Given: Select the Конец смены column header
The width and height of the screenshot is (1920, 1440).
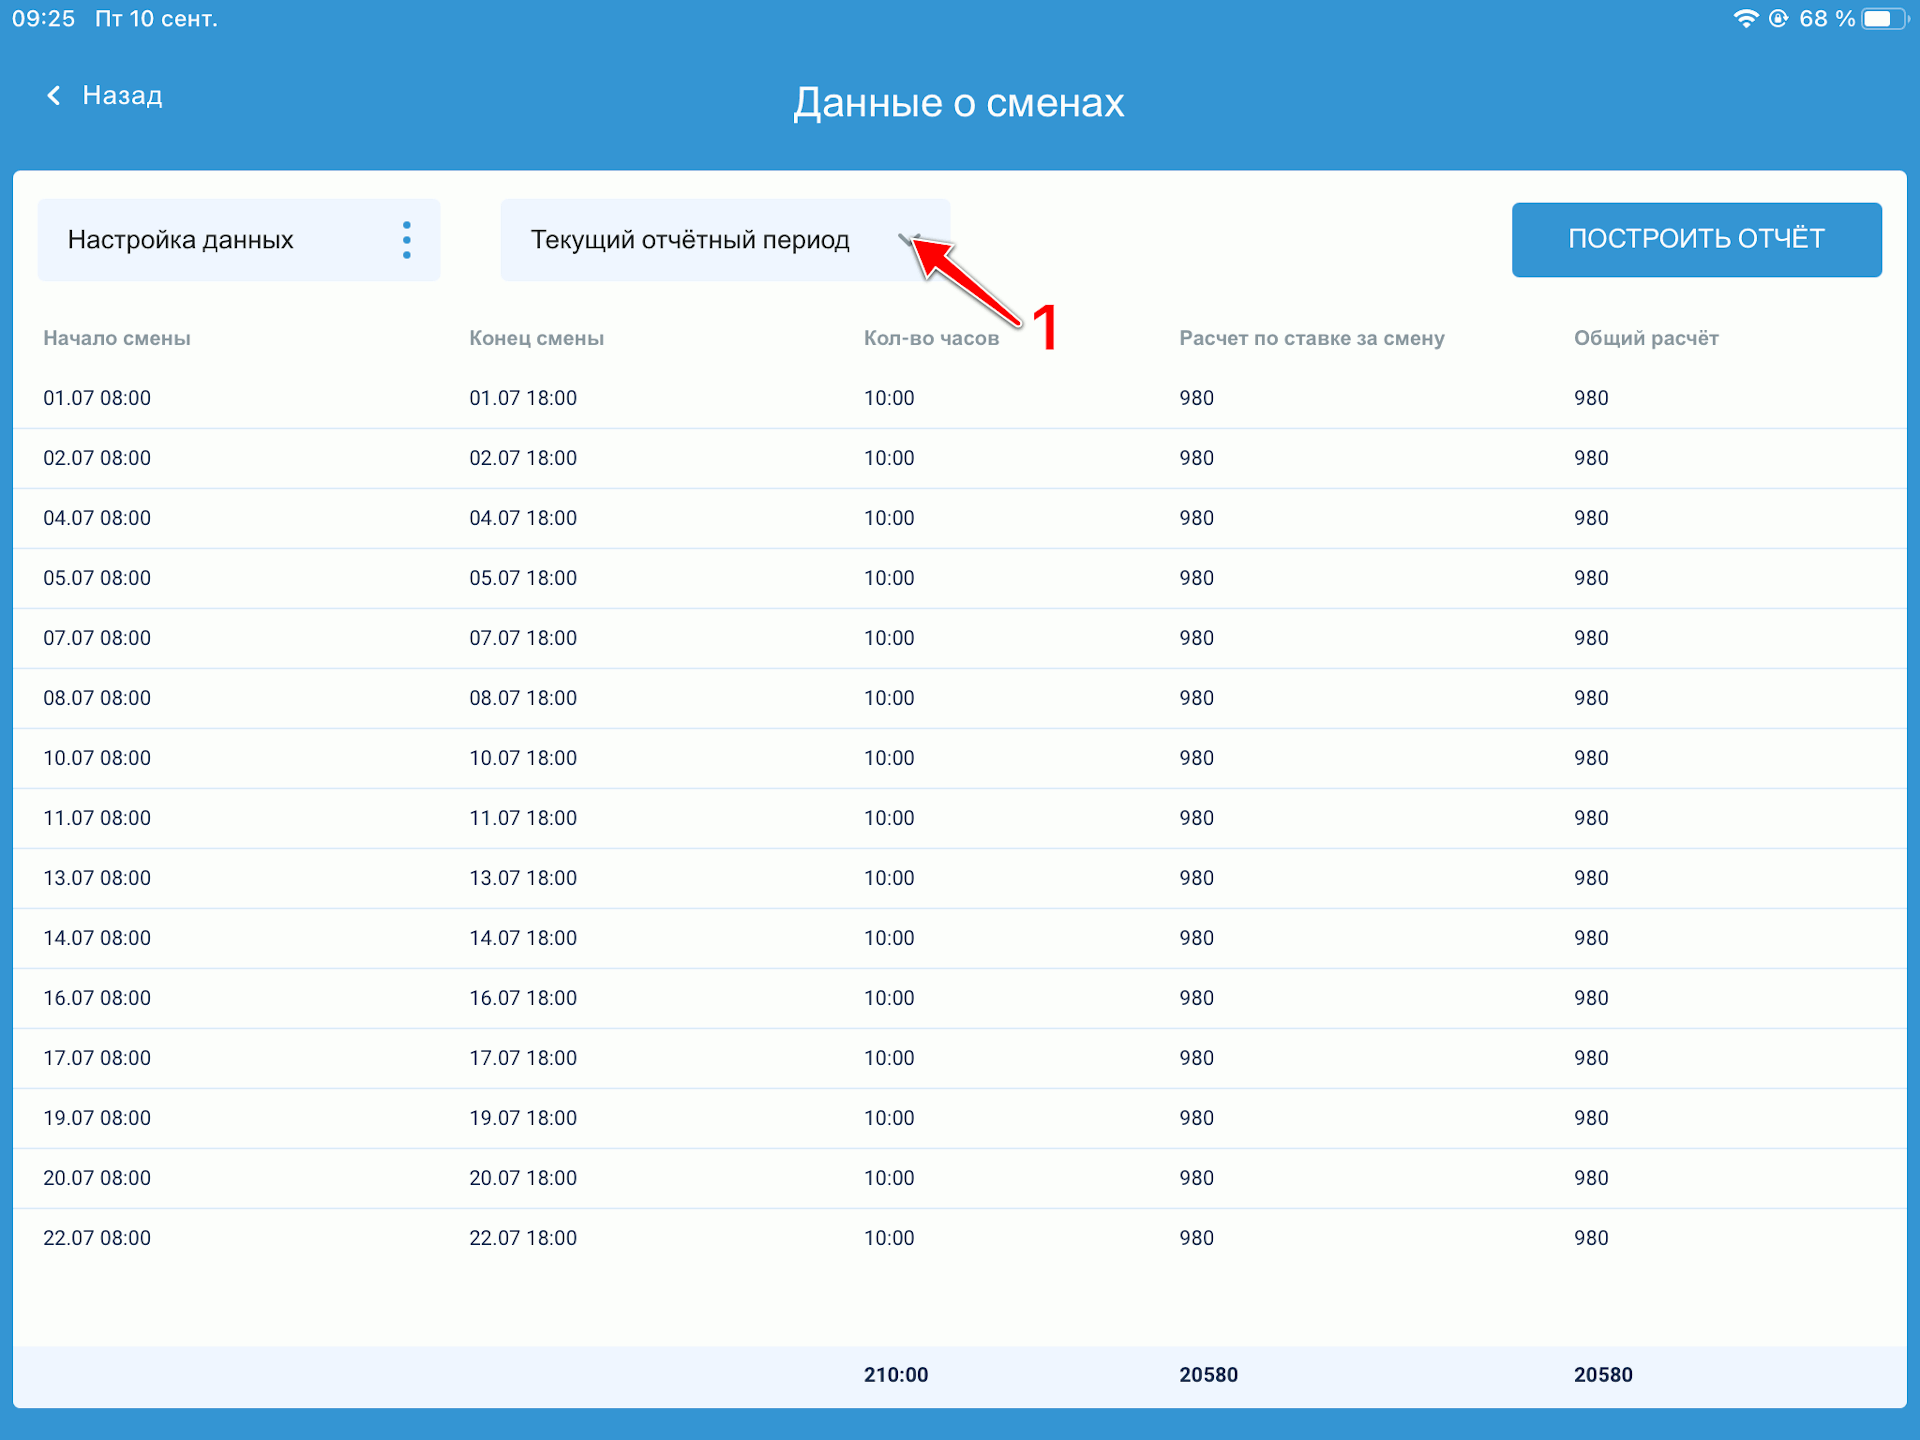Looking at the screenshot, I should (536, 338).
